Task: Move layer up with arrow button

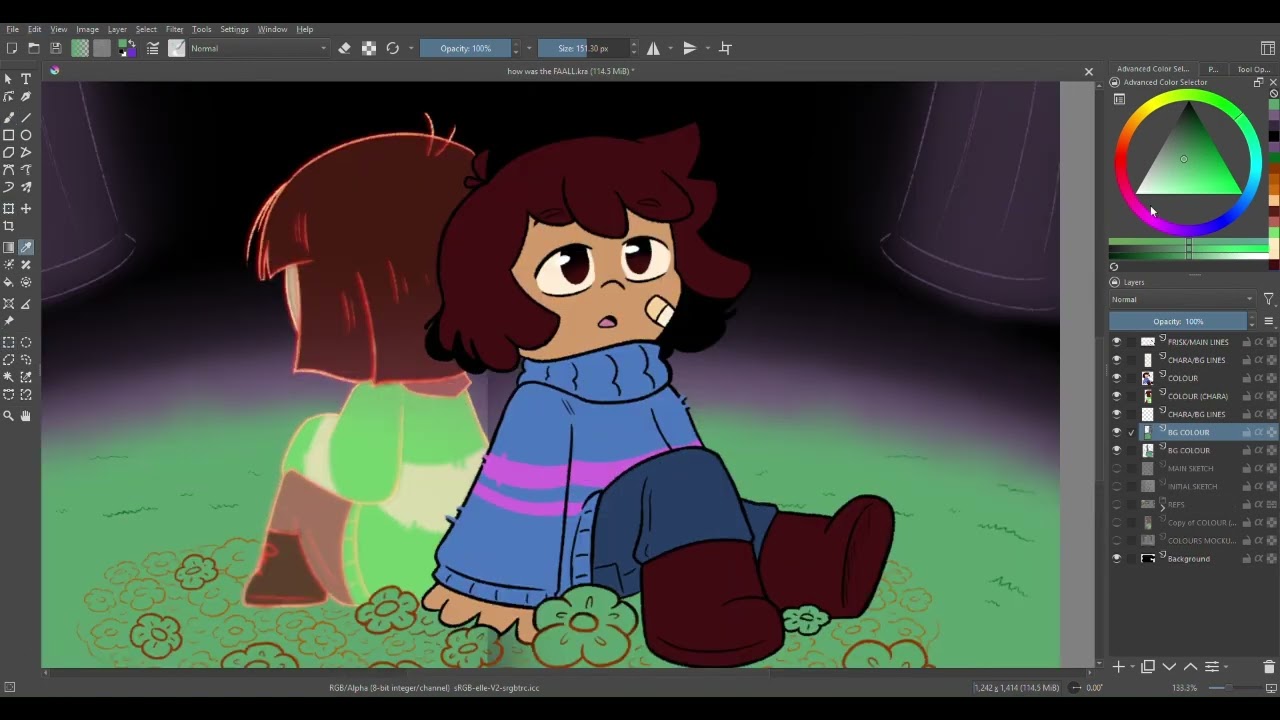Action: (x=1190, y=667)
